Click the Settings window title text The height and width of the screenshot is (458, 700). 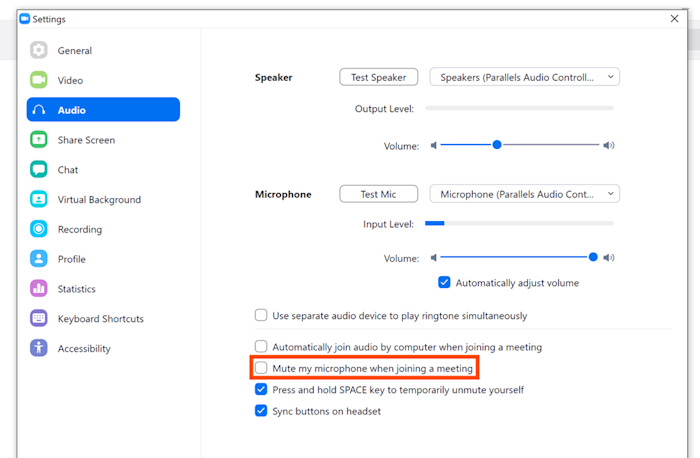[x=49, y=19]
